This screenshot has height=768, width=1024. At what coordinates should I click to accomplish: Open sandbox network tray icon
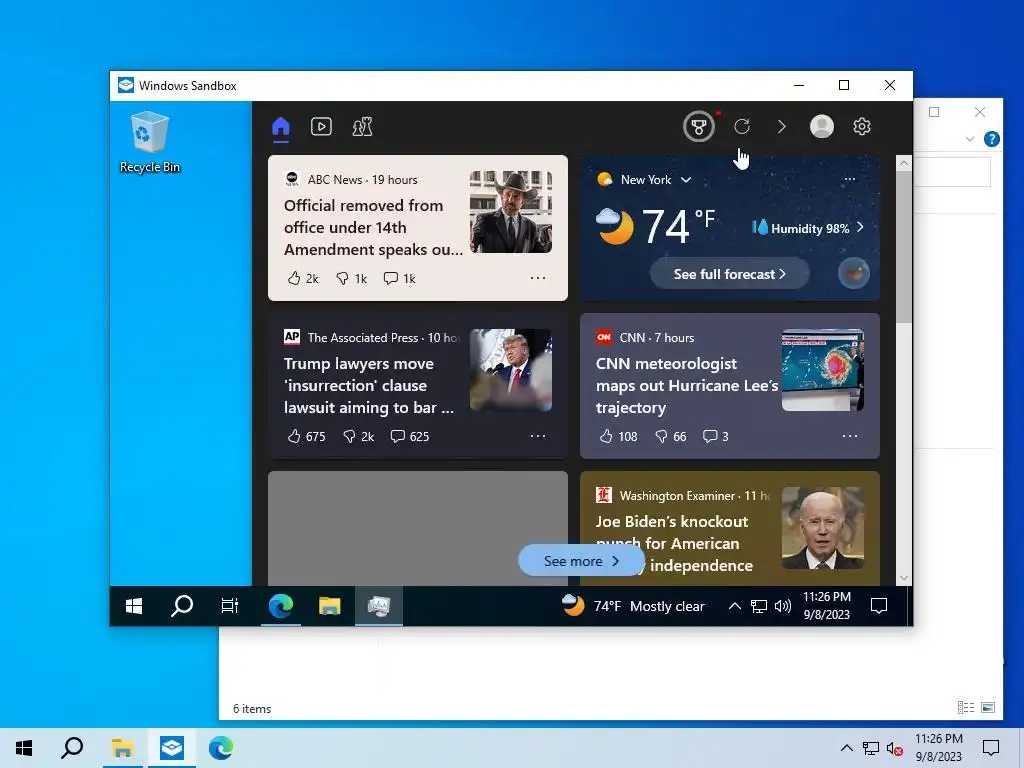[759, 606]
